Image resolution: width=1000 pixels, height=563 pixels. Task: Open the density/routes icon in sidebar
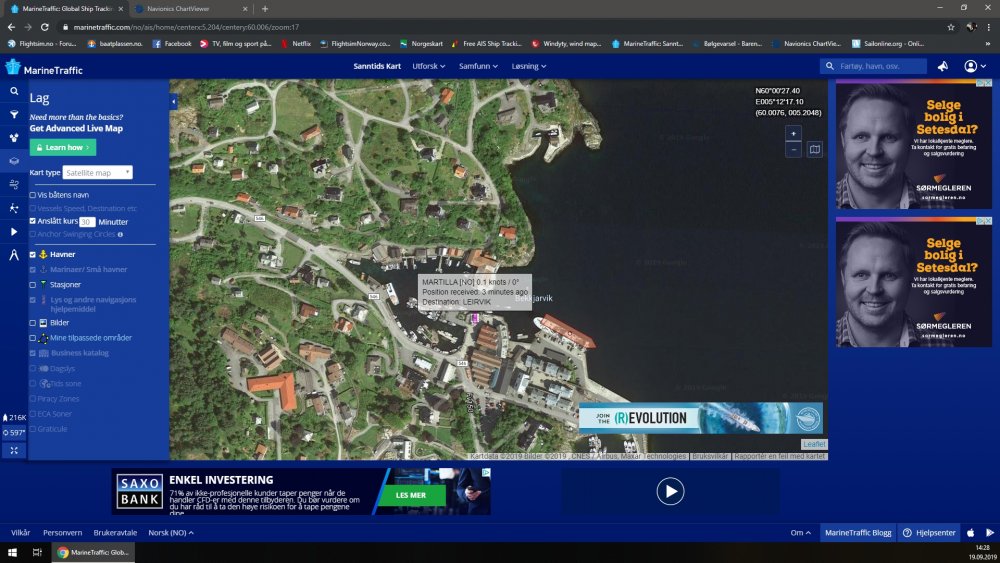[13, 208]
